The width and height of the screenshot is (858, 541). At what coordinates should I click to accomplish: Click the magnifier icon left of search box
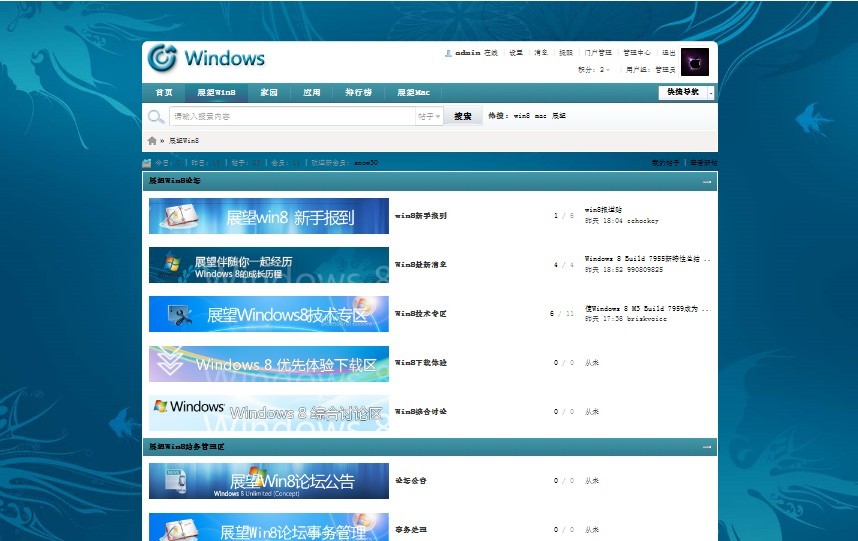click(x=156, y=116)
